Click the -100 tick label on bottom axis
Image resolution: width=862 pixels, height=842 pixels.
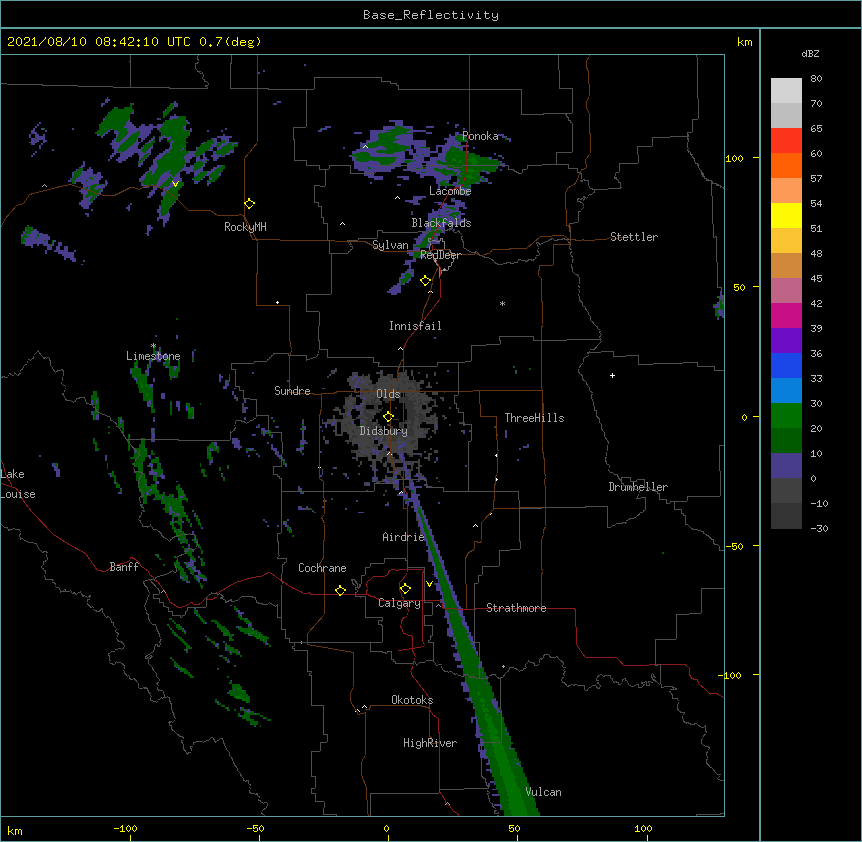pos(125,828)
